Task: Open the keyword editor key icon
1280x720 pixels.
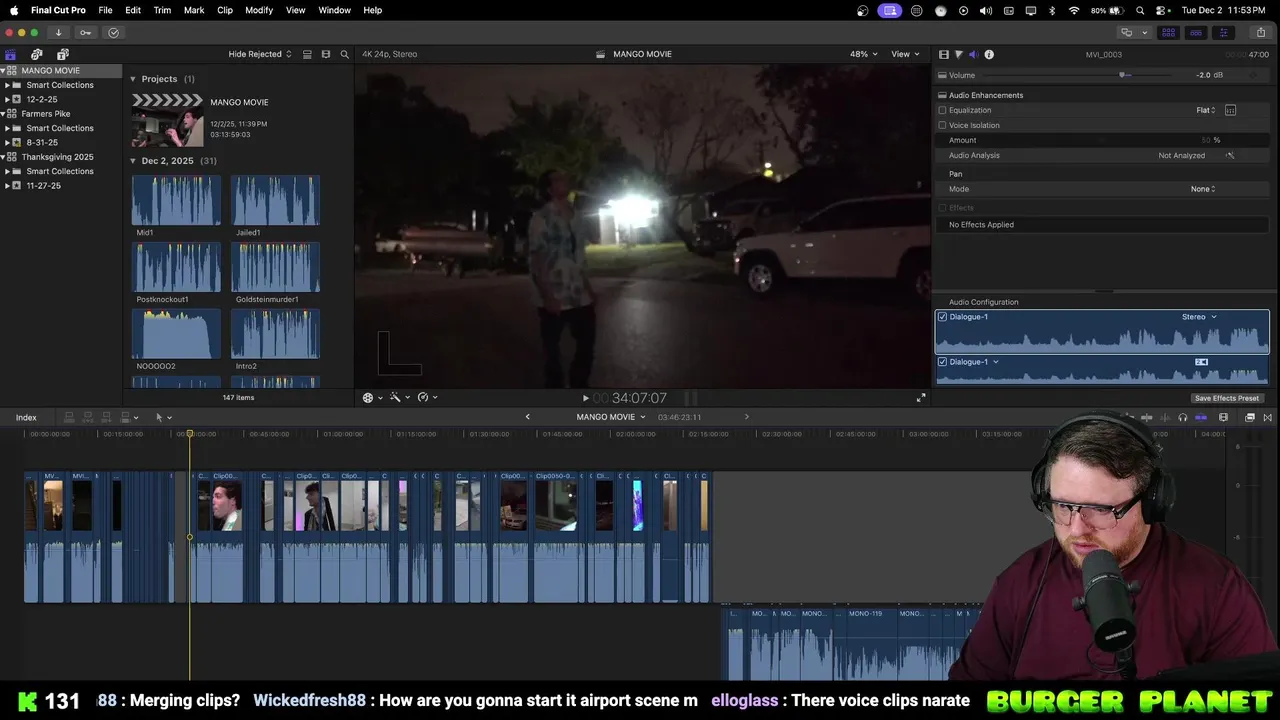Action: tap(85, 32)
